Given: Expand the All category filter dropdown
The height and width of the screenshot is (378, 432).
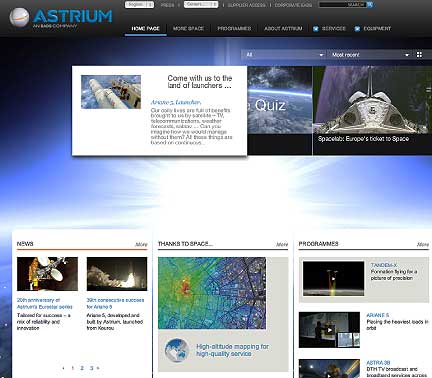Looking at the screenshot, I should coord(284,55).
